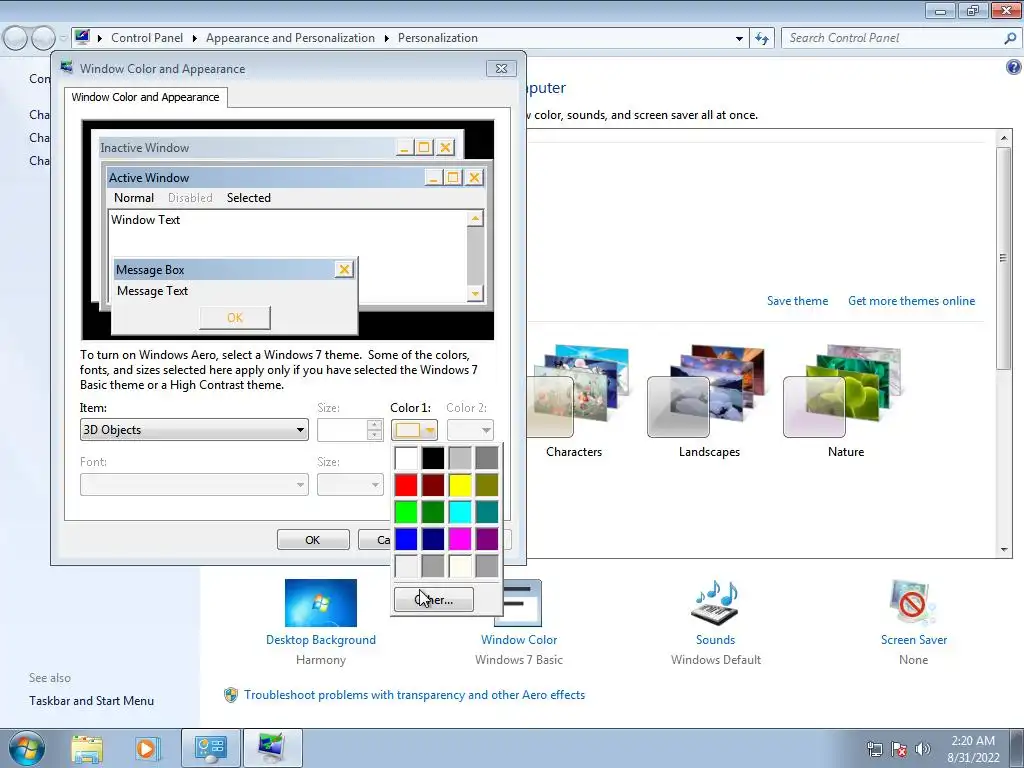Viewport: 1024px width, 768px height.
Task: Click scroll down arrow in themes list
Action: pyautogui.click(x=1004, y=550)
